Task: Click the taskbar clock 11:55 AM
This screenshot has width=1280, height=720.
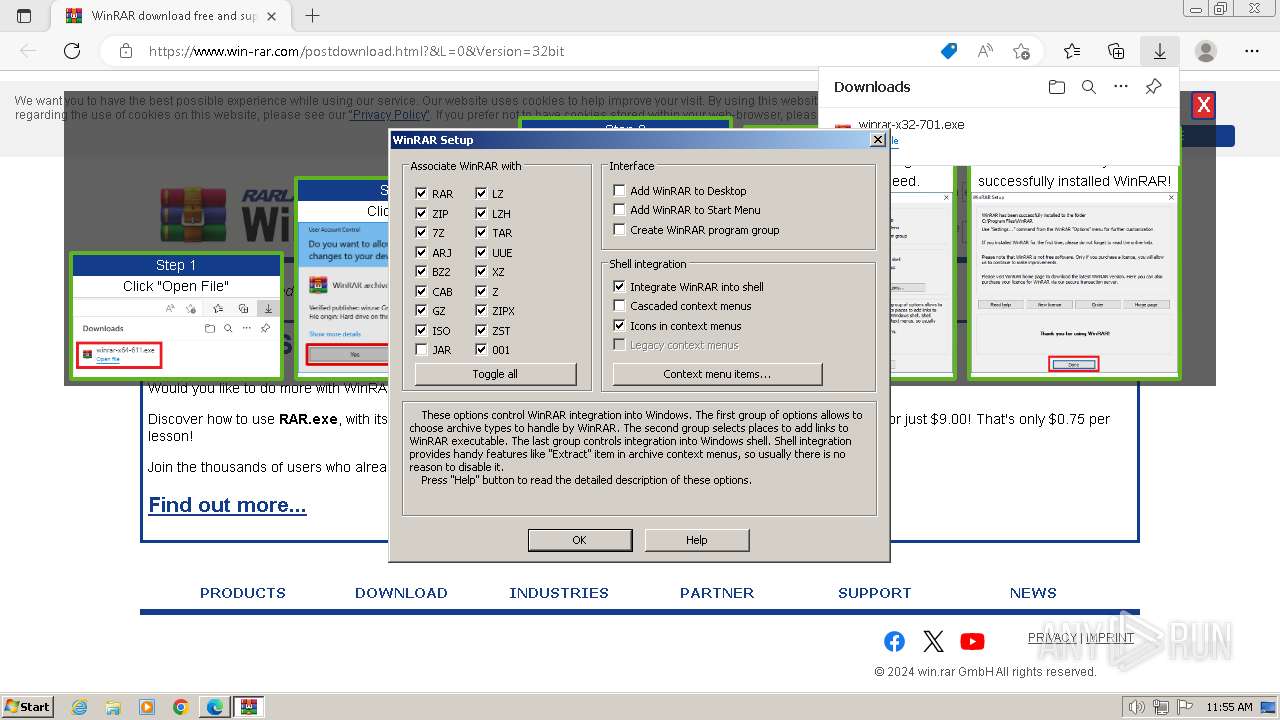Action: (x=1229, y=707)
